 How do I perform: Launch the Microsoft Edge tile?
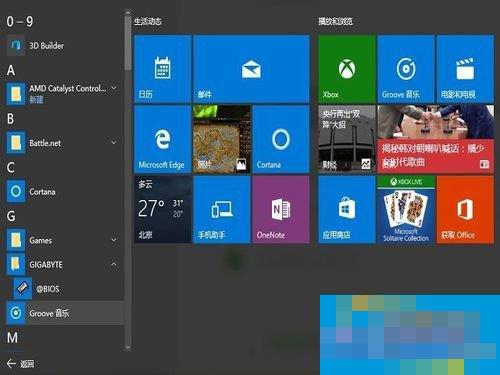point(163,139)
